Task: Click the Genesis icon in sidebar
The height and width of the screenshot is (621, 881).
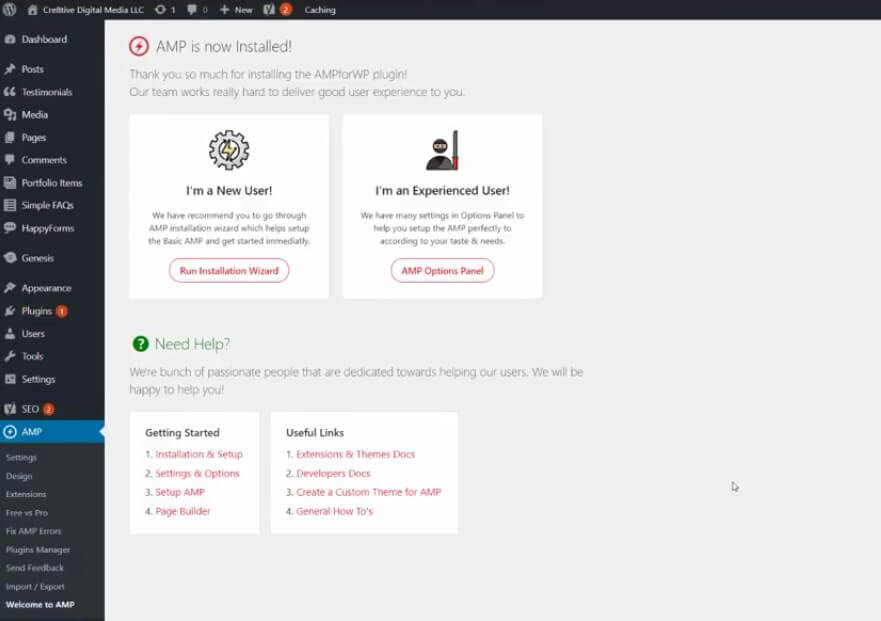Action: (10, 258)
